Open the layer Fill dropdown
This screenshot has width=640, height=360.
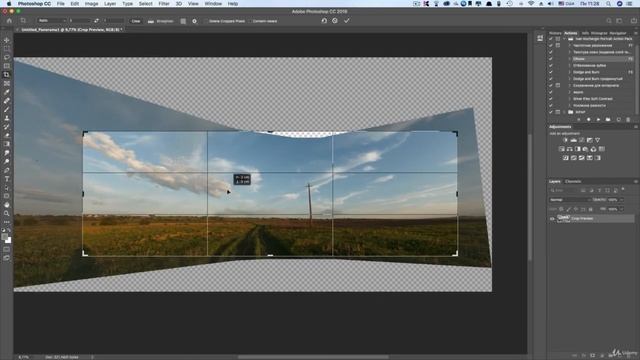[x=621, y=209]
